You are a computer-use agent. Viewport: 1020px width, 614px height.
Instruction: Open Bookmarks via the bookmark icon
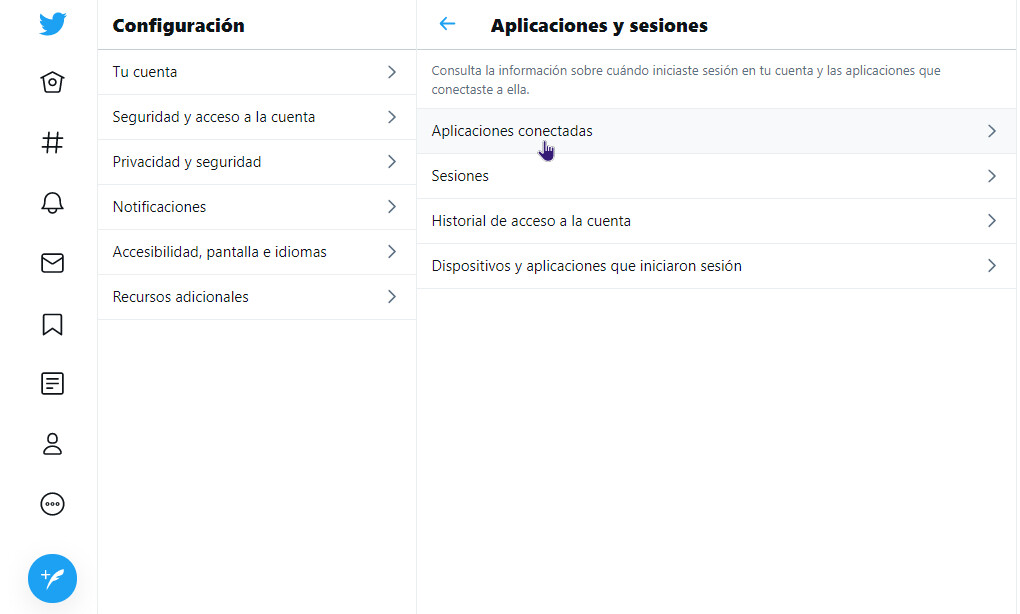pyautogui.click(x=52, y=323)
